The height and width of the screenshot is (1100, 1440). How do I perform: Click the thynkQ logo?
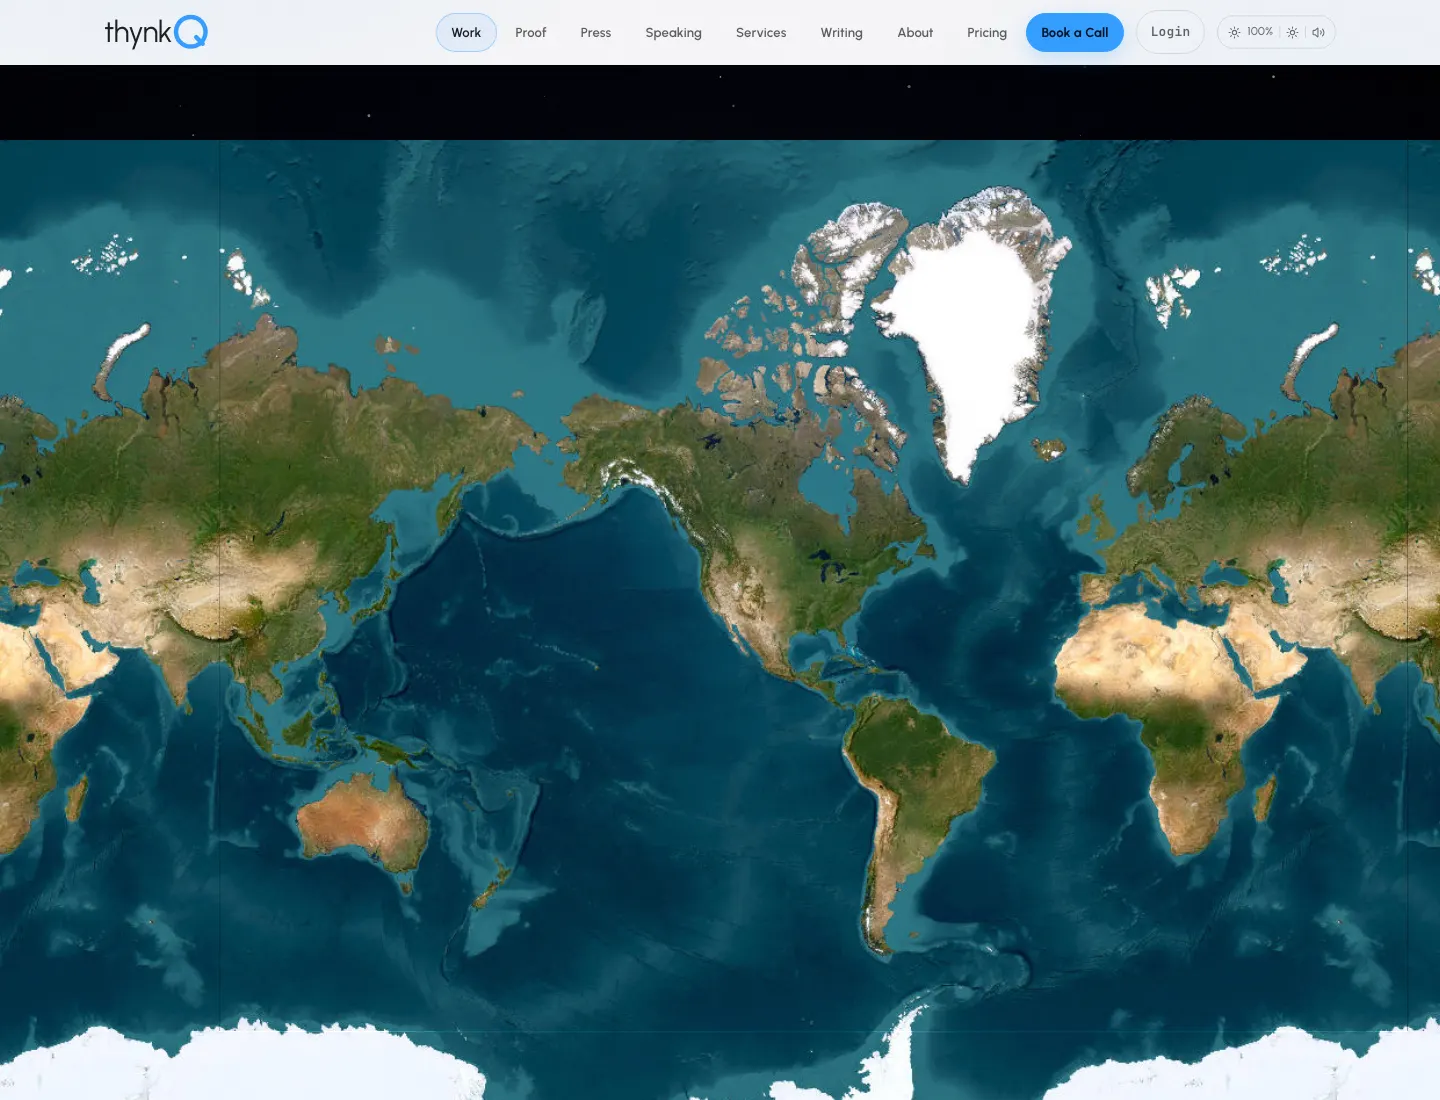[x=156, y=32]
